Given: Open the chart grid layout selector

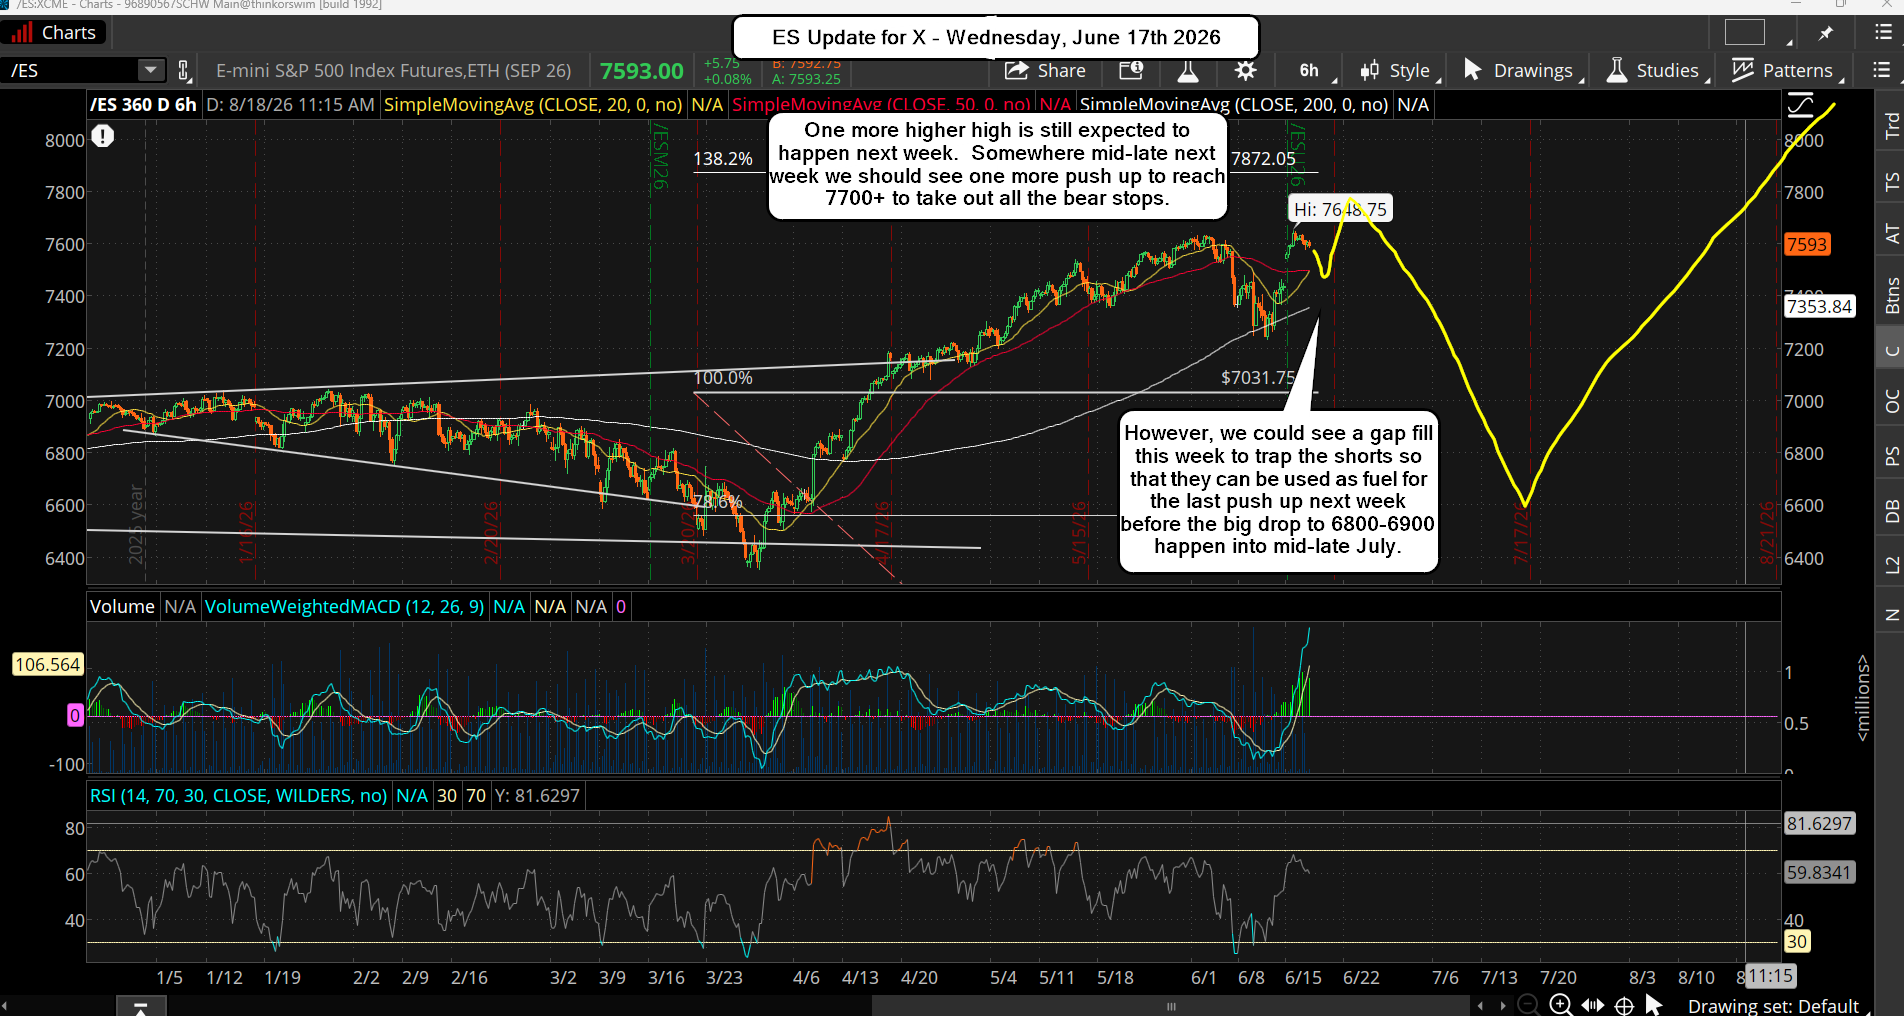Looking at the screenshot, I should tap(1745, 33).
